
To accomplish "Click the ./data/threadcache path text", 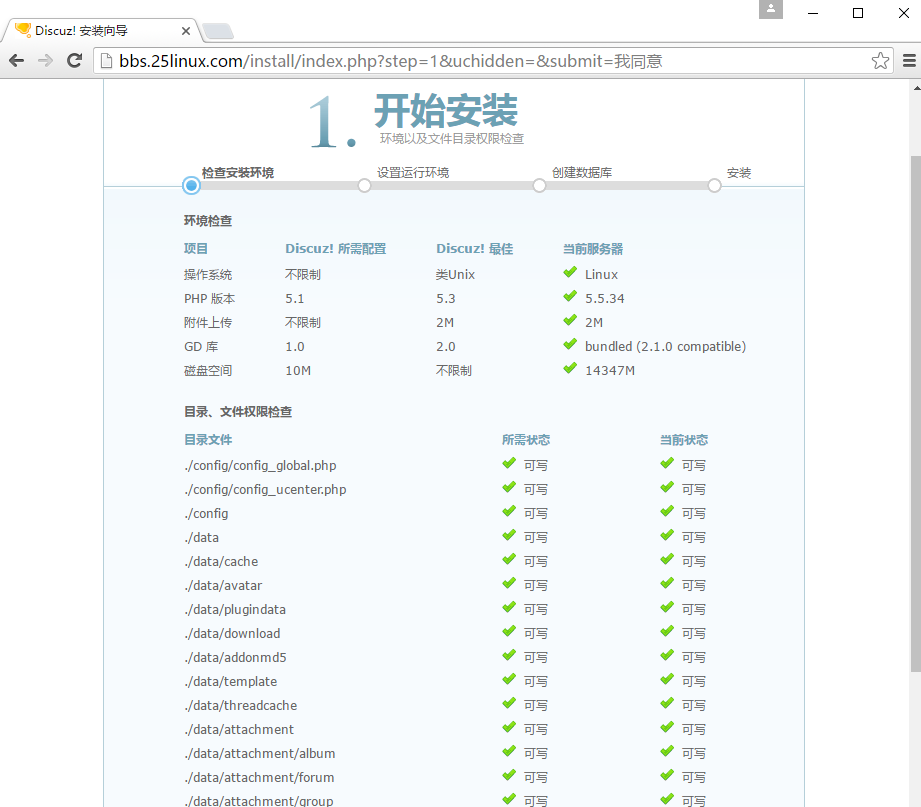I will [241, 705].
